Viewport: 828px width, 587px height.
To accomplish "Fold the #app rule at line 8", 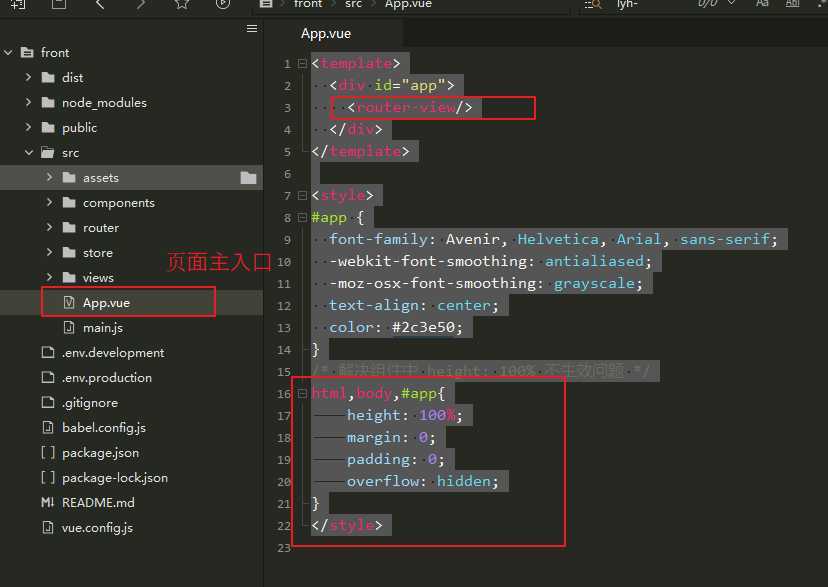I will pyautogui.click(x=302, y=217).
